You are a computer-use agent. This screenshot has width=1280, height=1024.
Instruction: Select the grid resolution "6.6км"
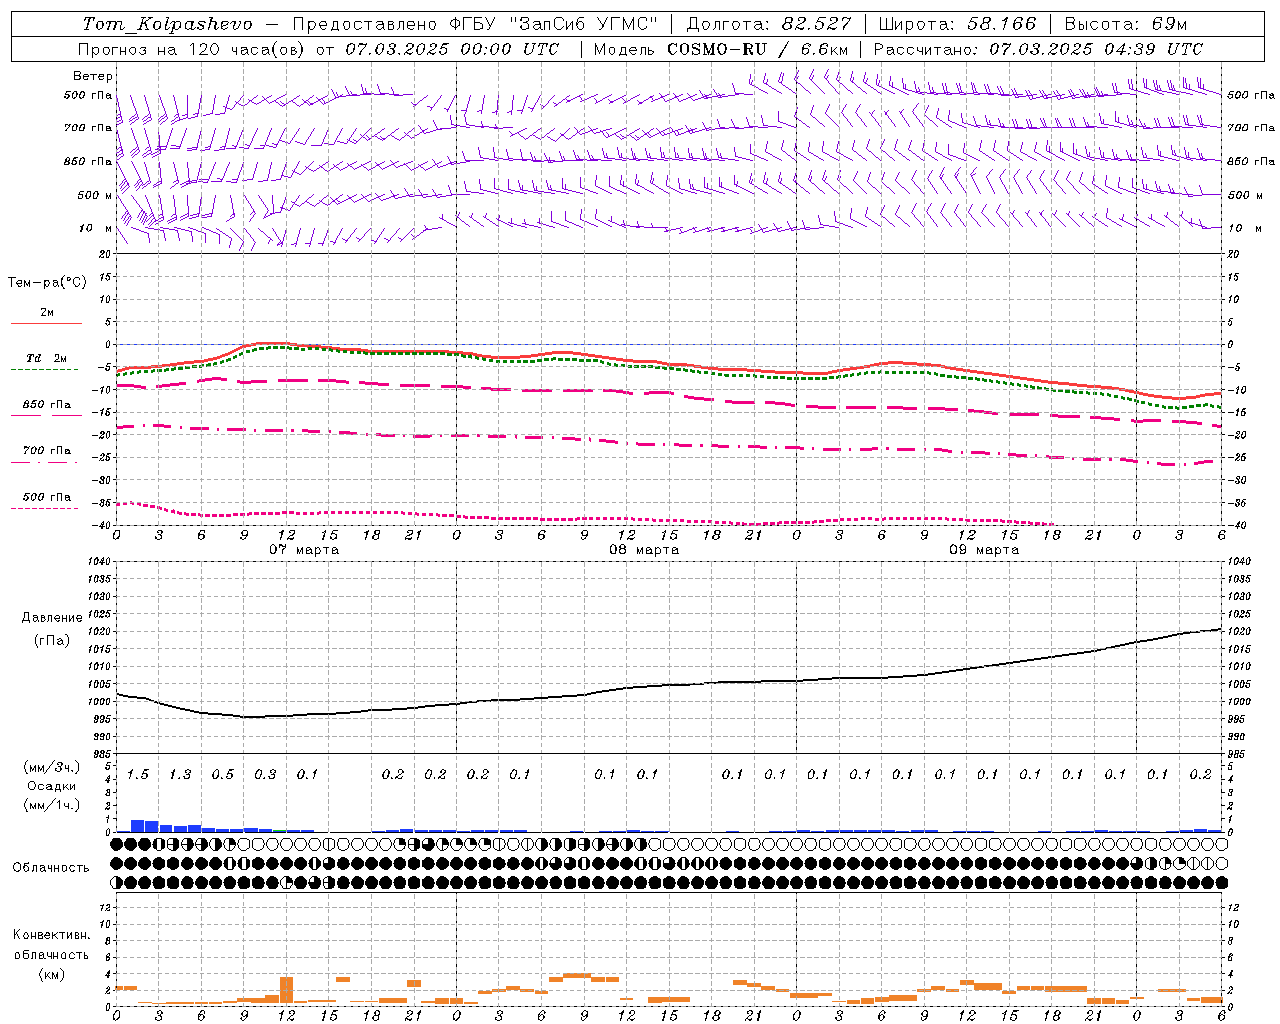pos(825,49)
